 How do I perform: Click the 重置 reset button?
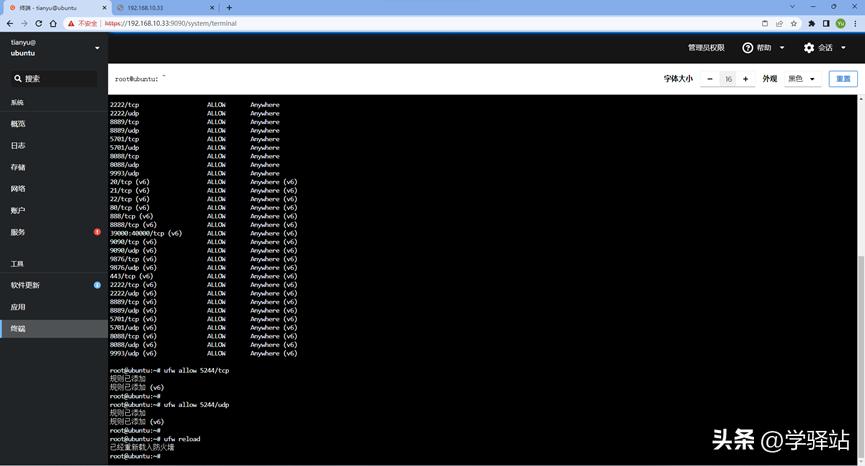click(x=843, y=79)
